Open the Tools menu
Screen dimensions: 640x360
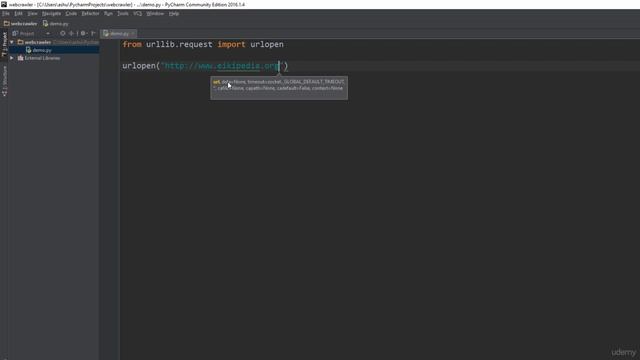[123, 13]
